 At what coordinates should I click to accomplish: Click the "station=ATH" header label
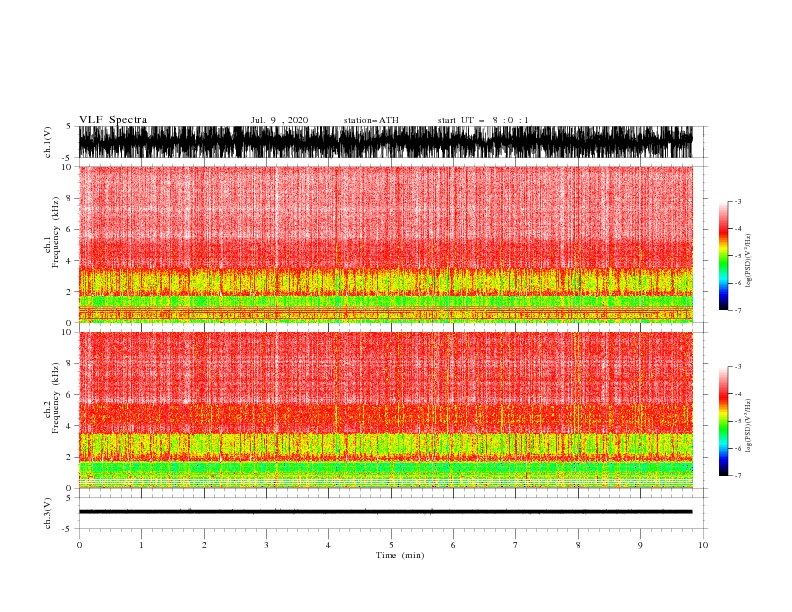point(371,120)
